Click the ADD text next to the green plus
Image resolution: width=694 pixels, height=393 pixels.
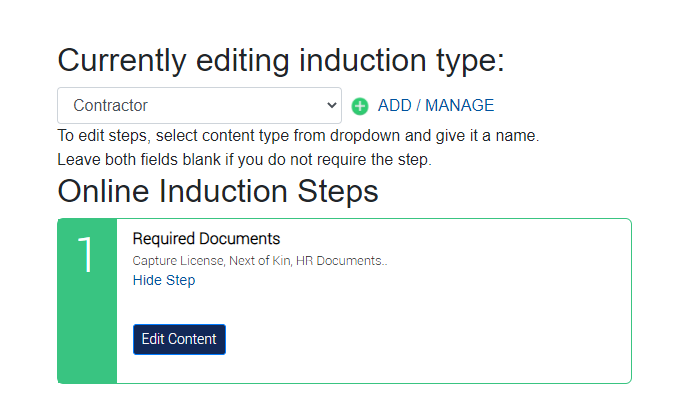pos(395,105)
